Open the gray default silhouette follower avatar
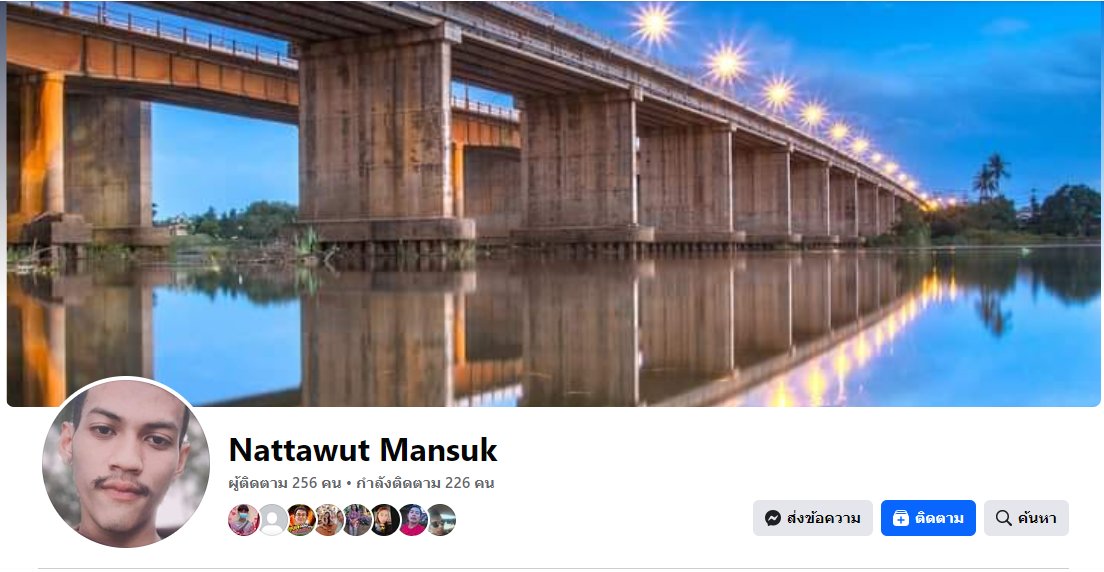The image size is (1104, 572). [x=272, y=520]
